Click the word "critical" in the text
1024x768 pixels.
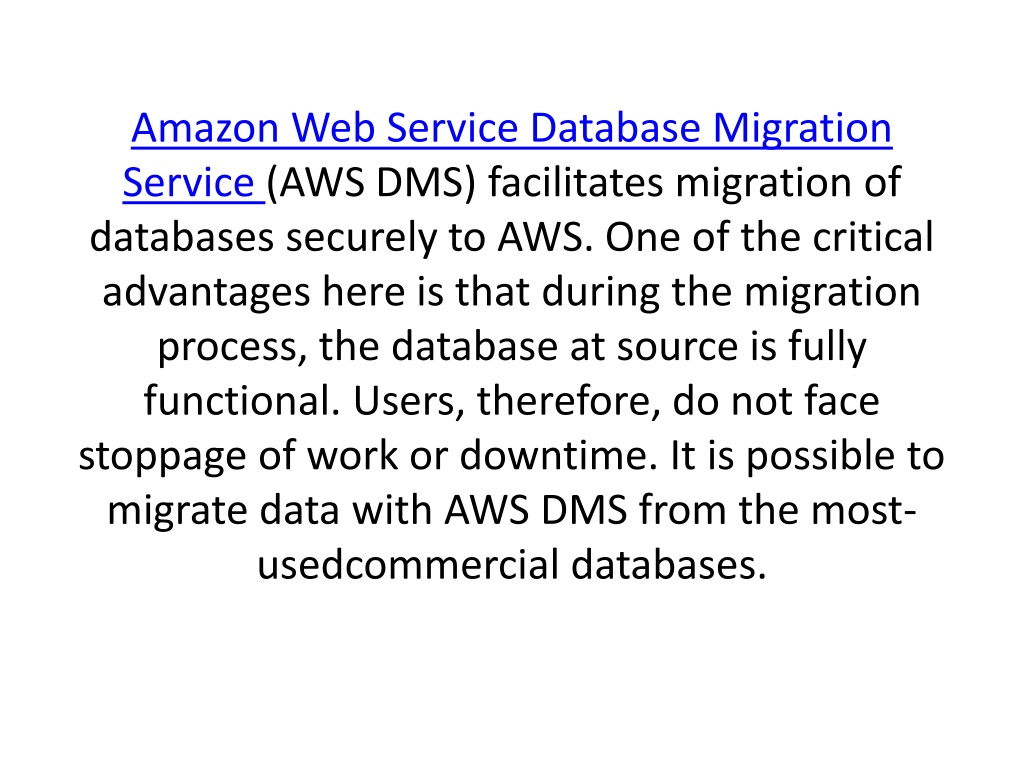tap(873, 237)
